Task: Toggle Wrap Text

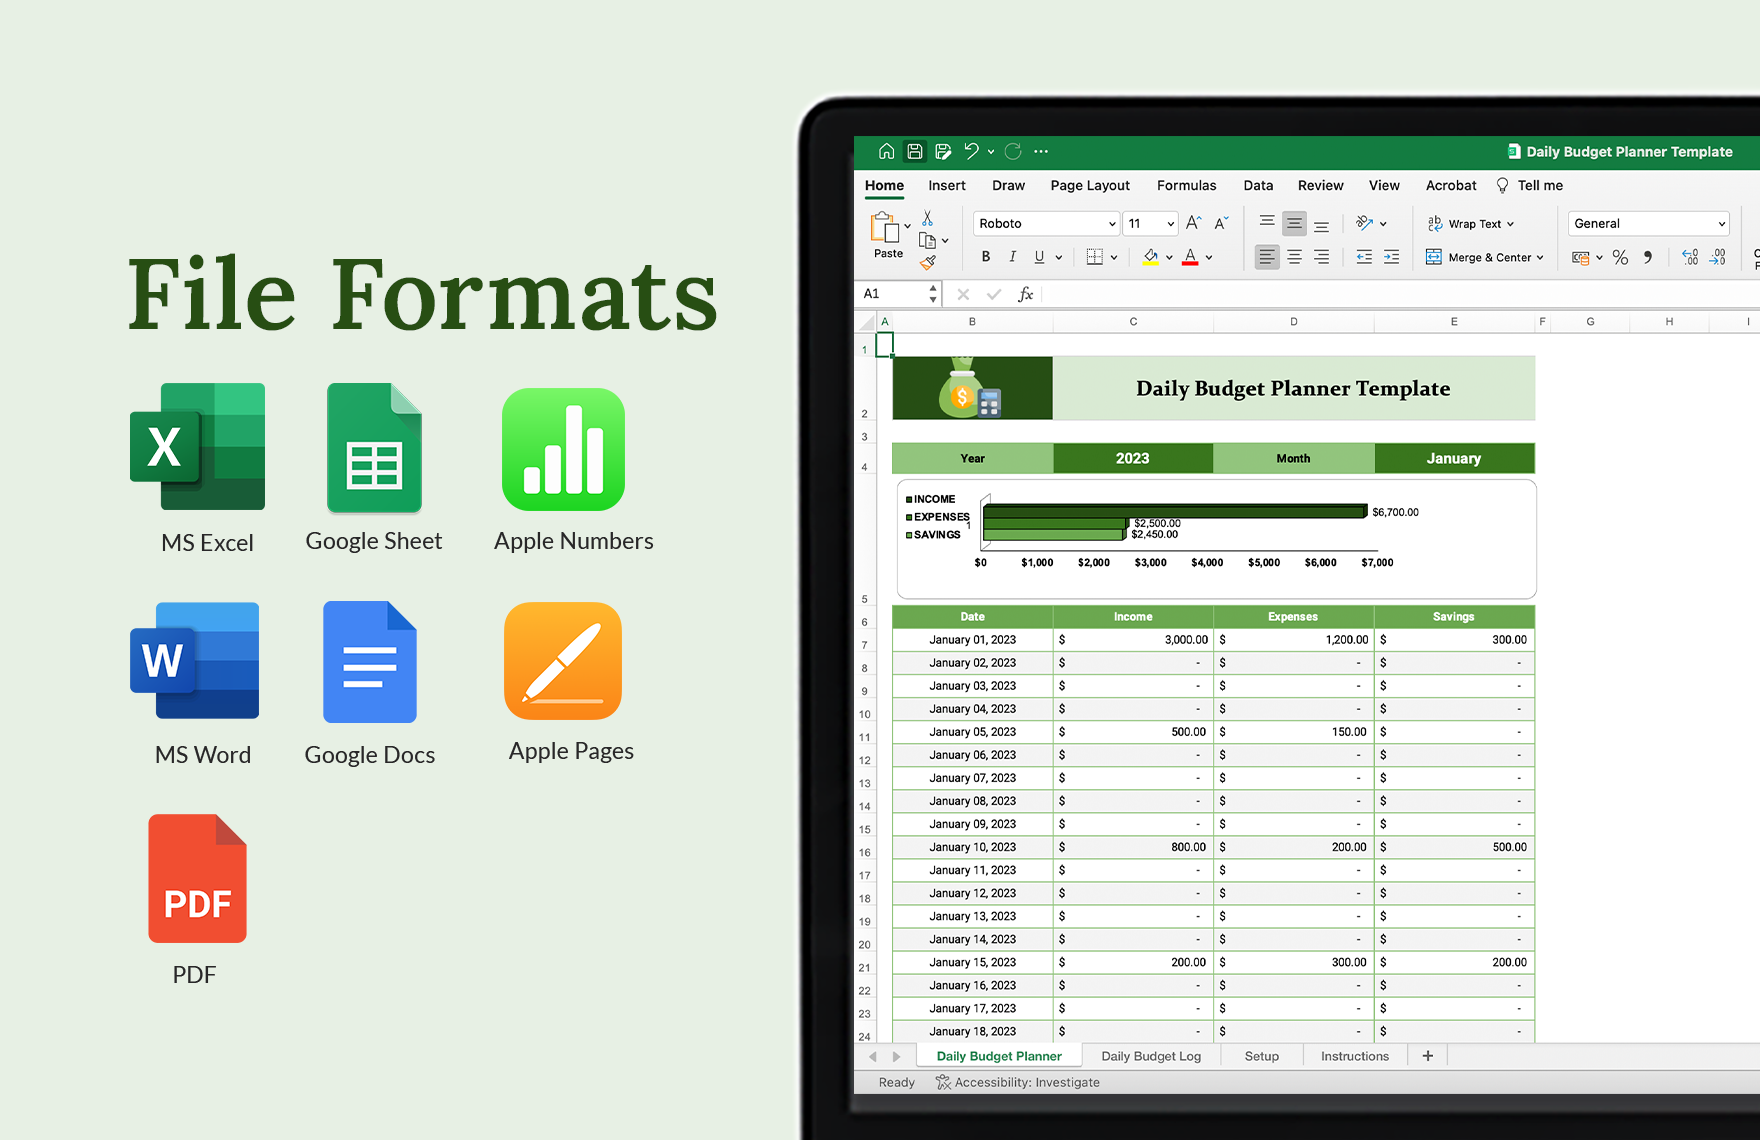Action: coord(1470,224)
